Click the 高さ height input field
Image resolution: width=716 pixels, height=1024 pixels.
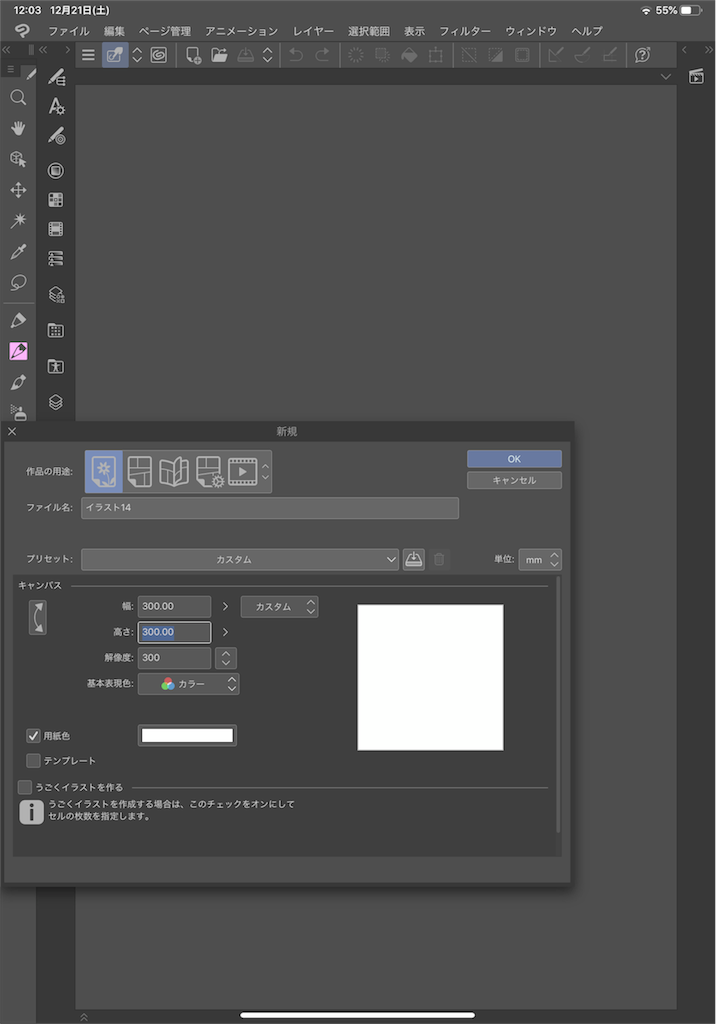point(174,632)
